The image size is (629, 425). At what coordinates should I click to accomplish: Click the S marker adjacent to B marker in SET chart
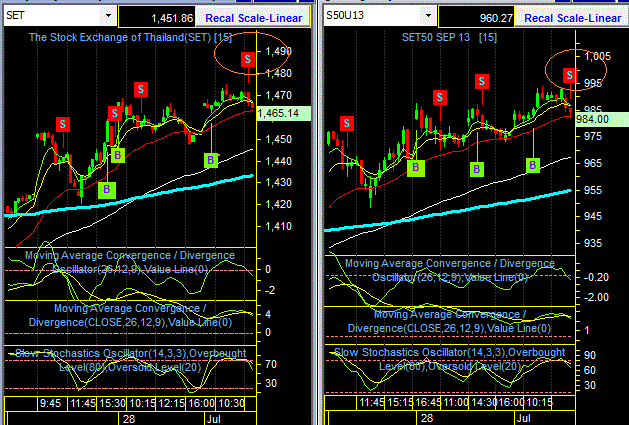click(115, 114)
